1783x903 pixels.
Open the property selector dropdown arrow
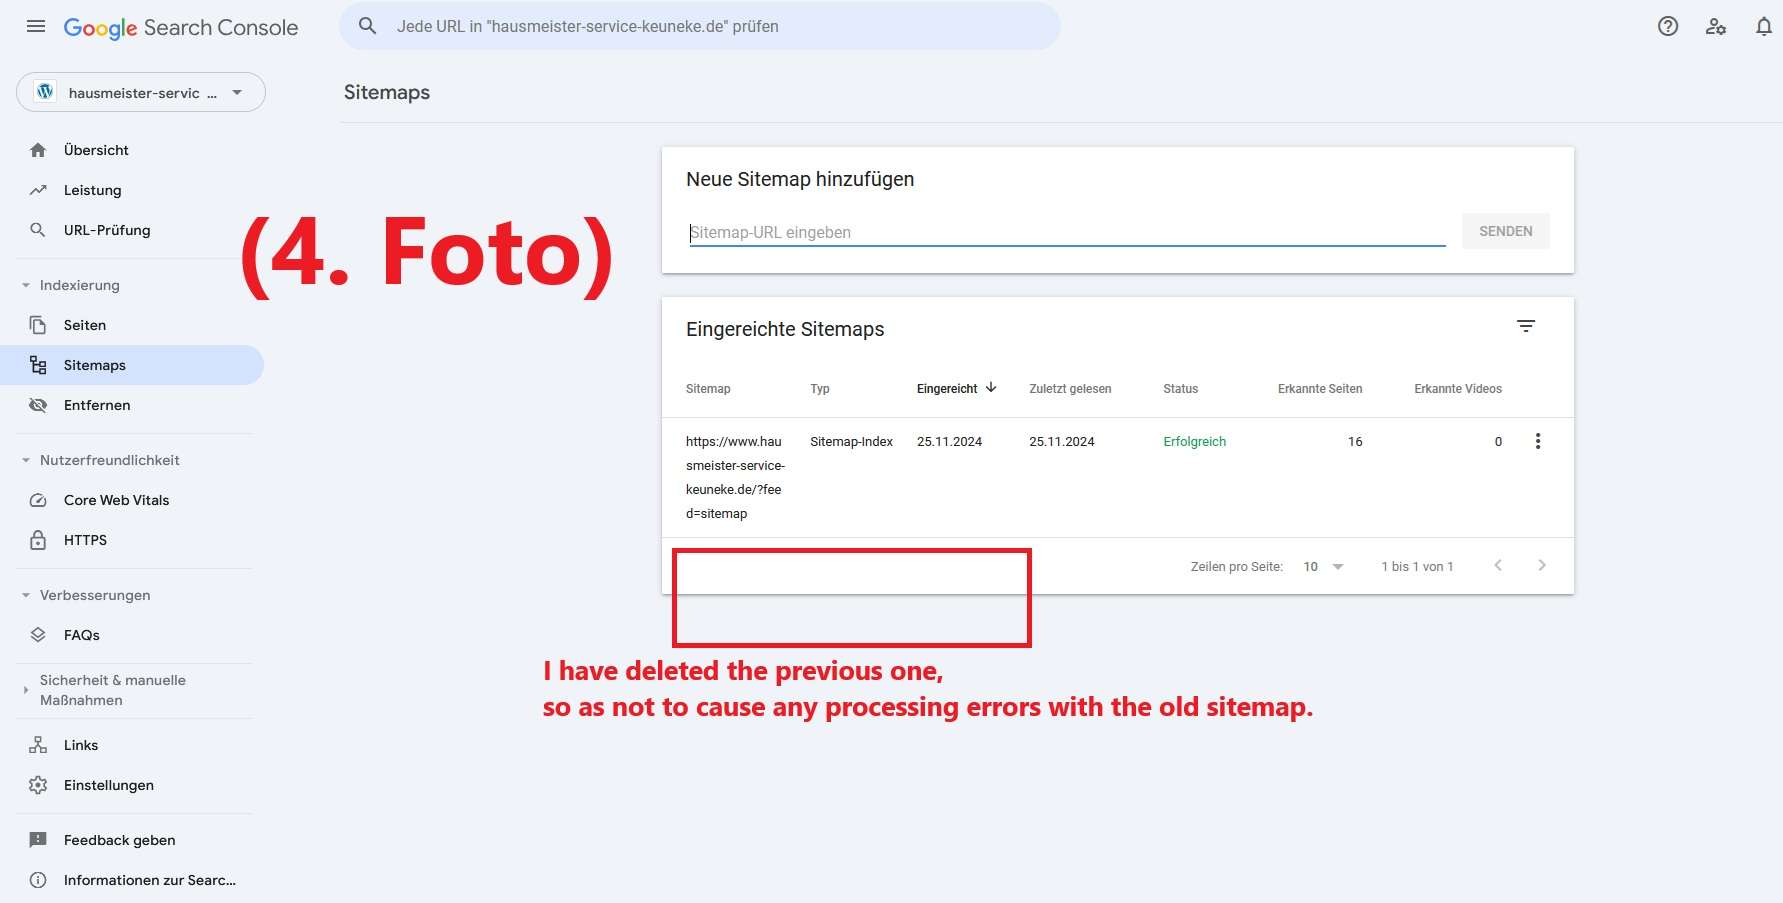point(237,92)
